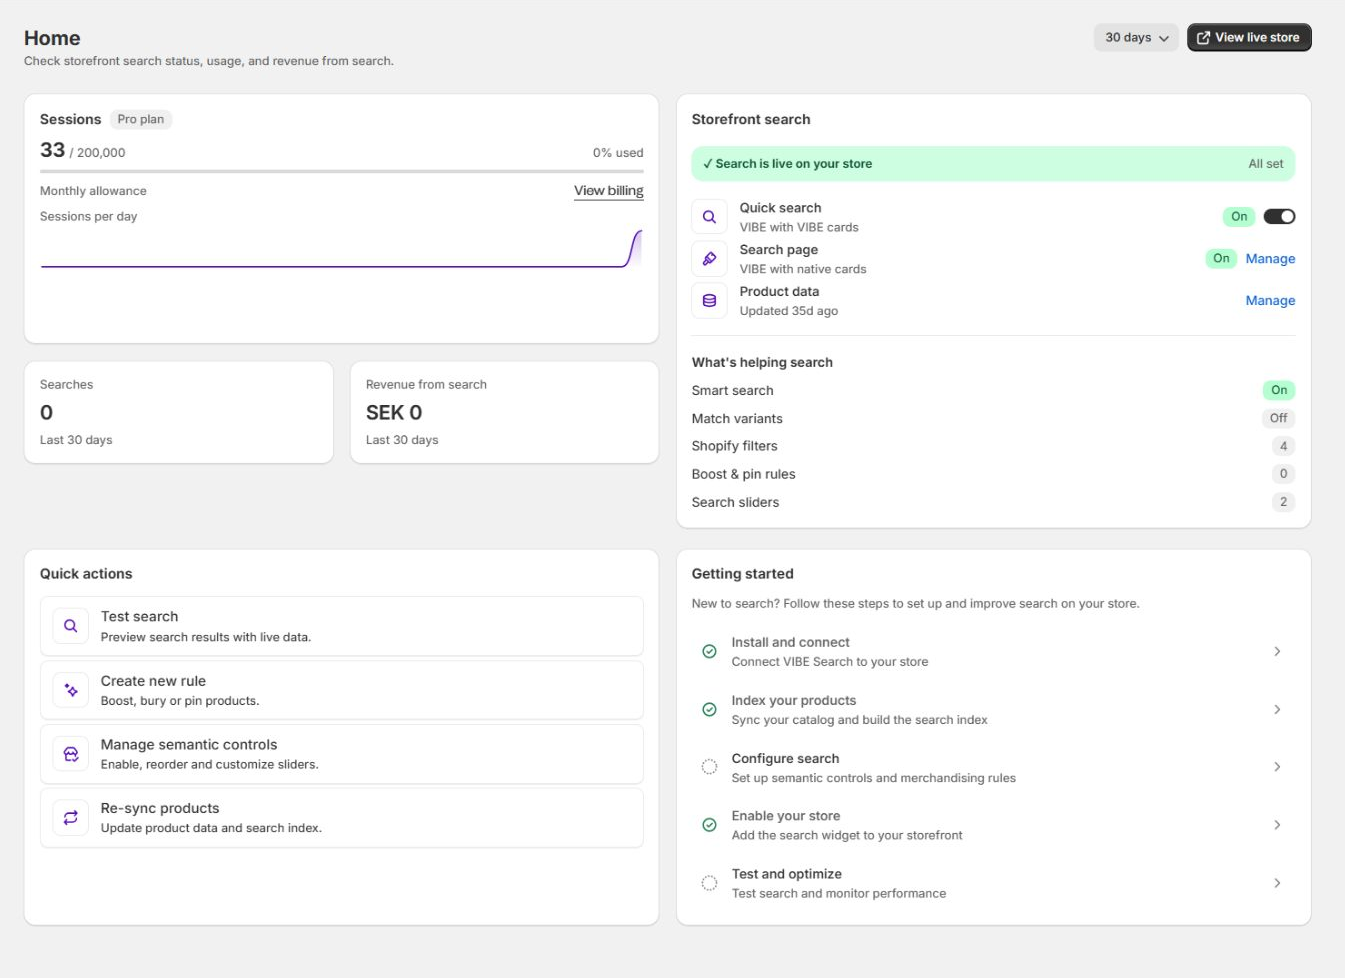
Task: Open the Create new rule quick action
Action: [x=342, y=690]
